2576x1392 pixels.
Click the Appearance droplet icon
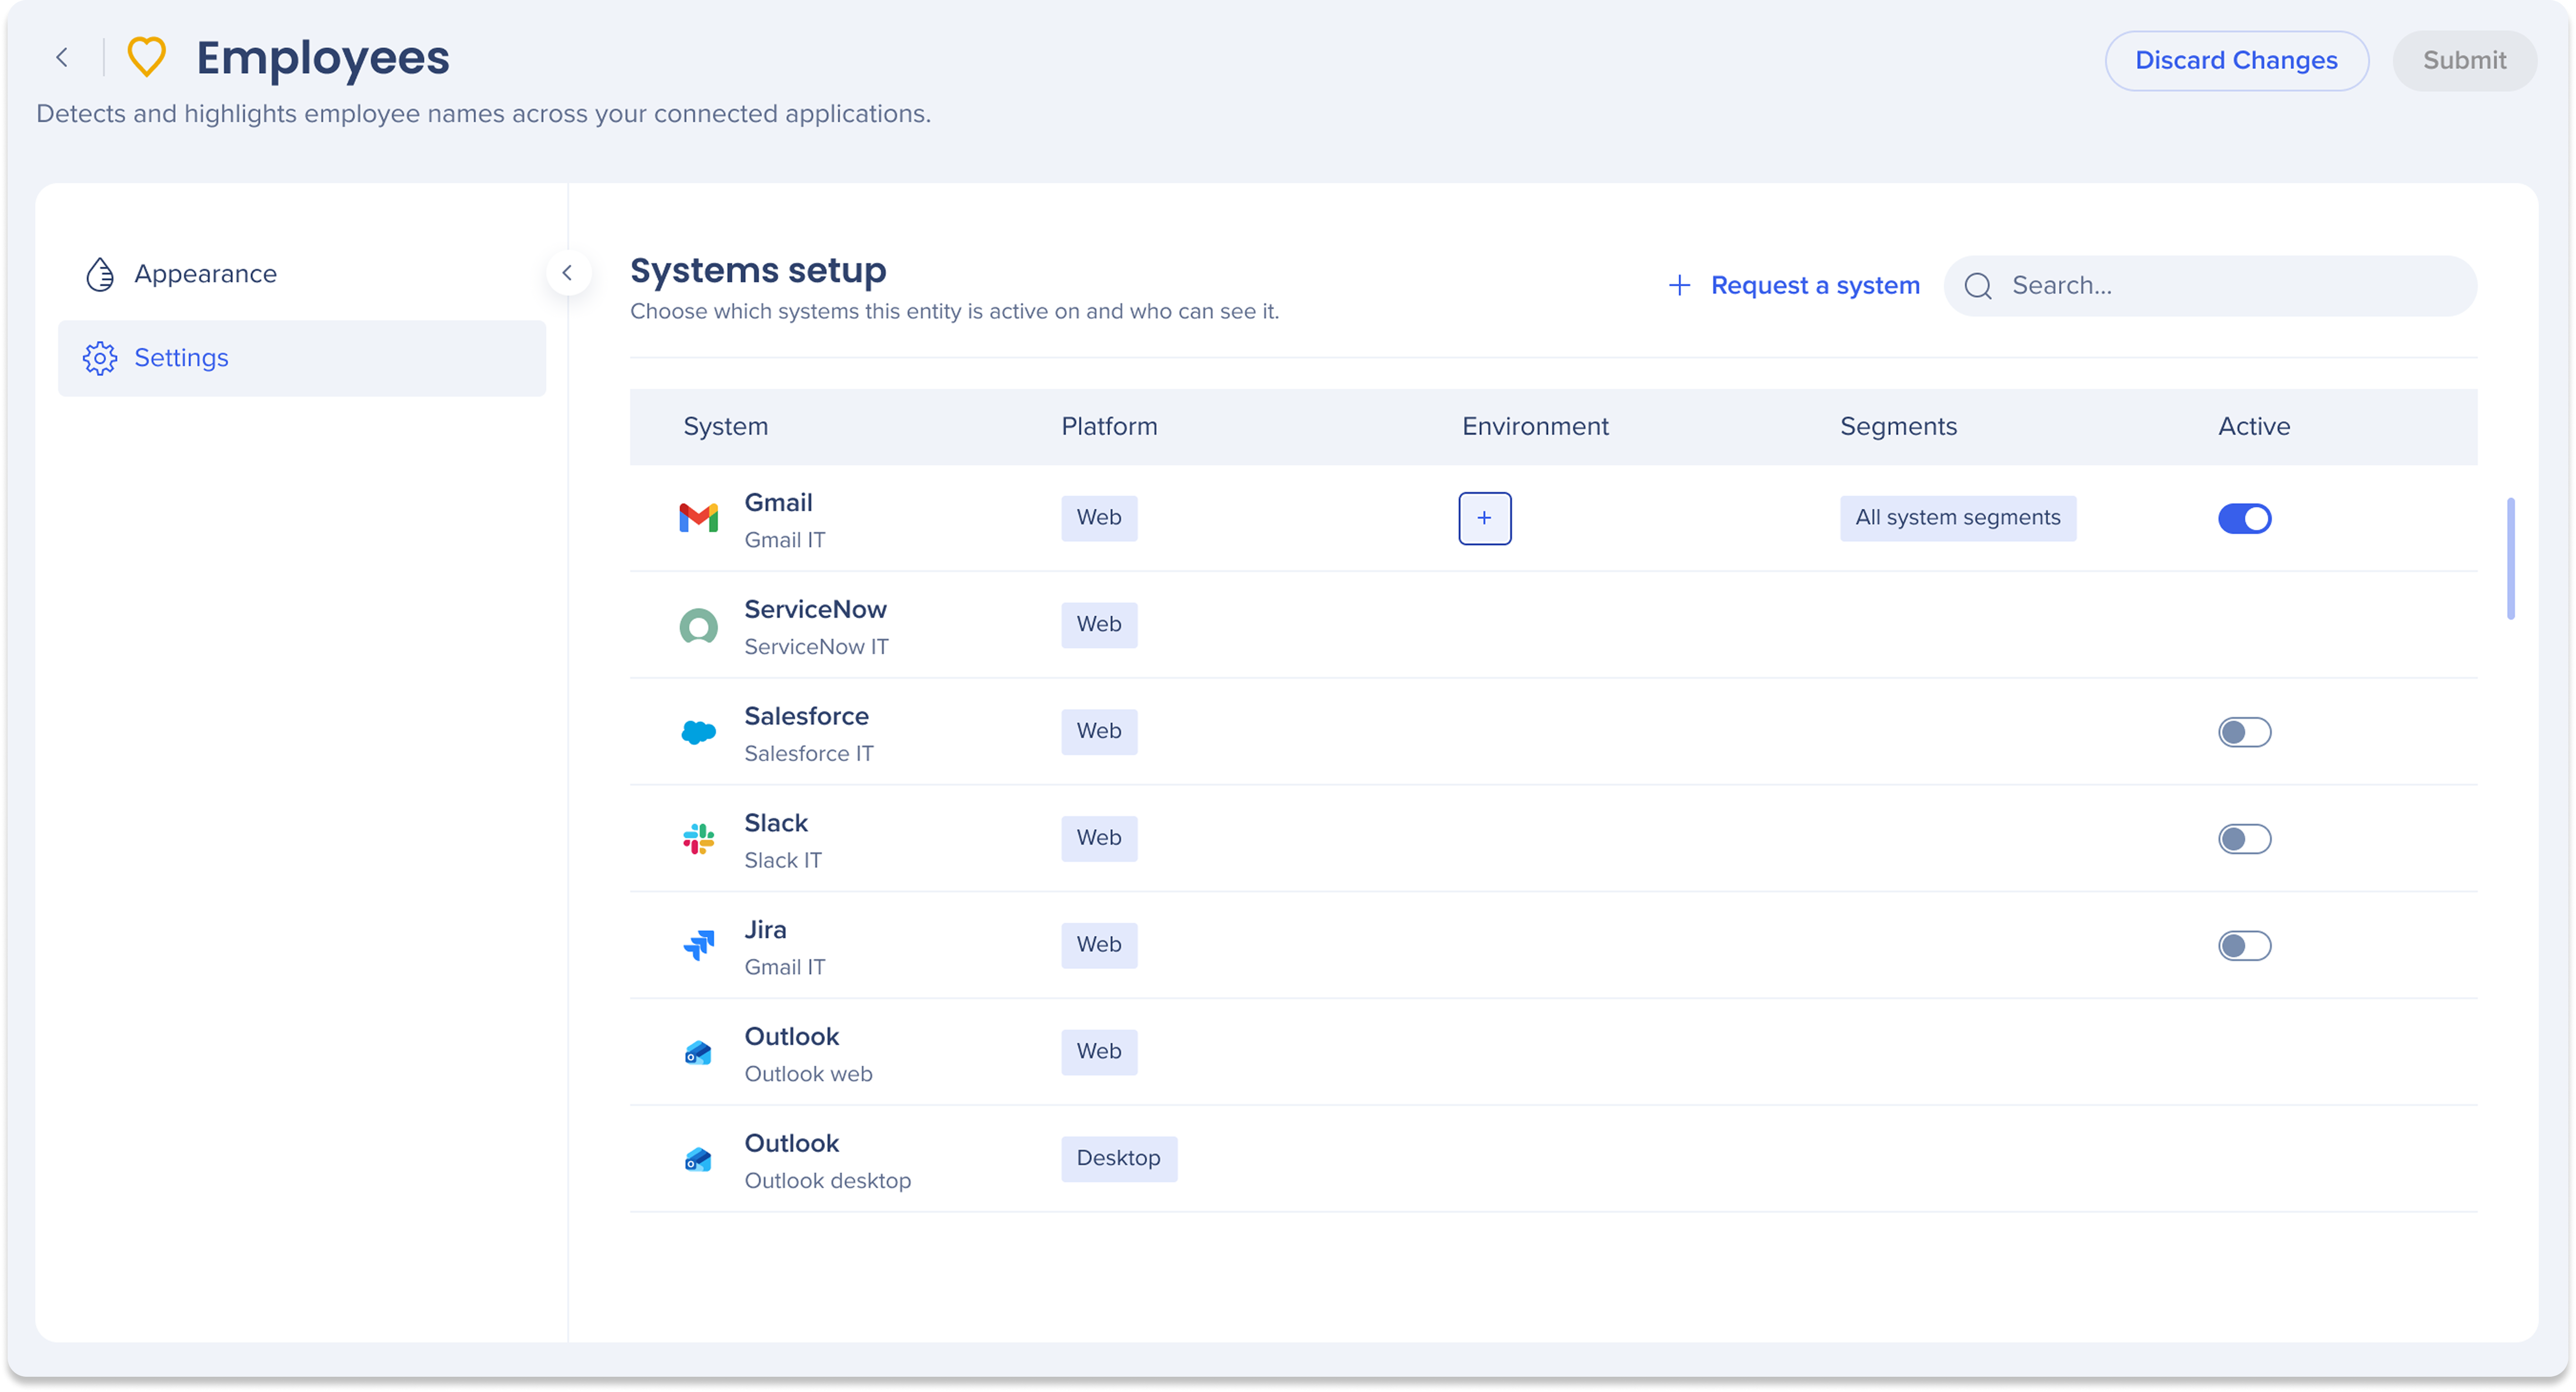point(100,274)
